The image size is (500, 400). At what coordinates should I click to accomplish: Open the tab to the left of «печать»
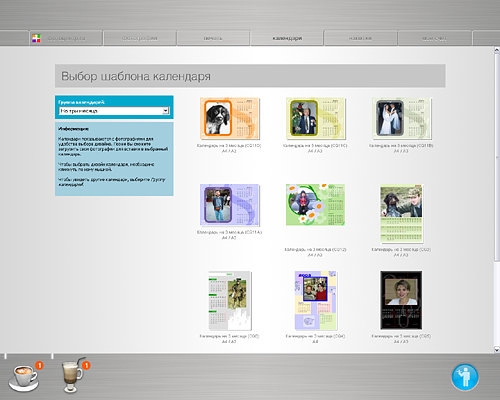[x=139, y=38]
